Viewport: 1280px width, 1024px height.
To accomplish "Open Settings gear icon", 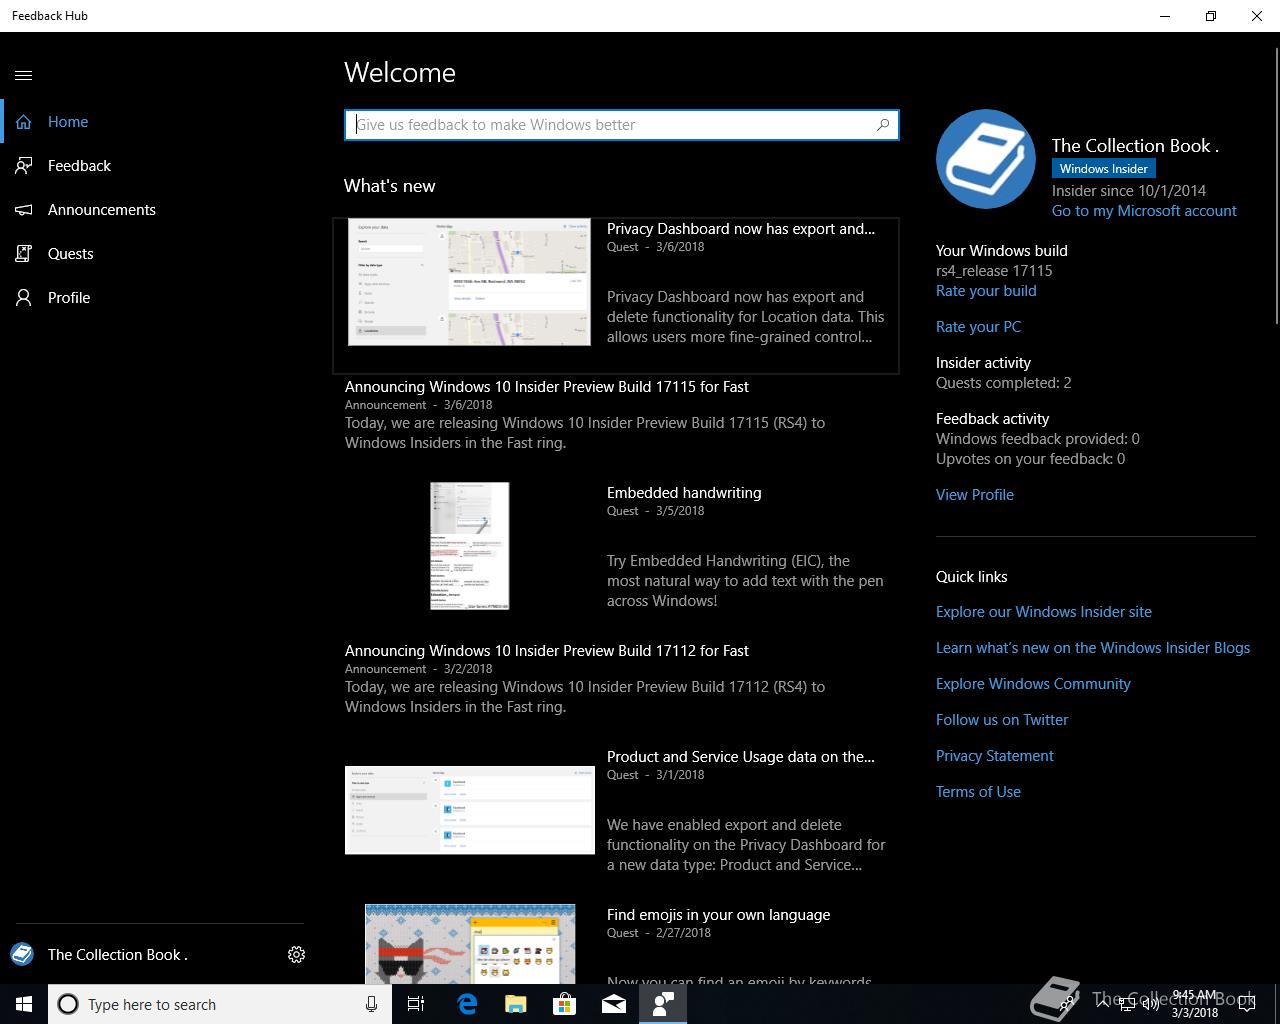I will [296, 955].
